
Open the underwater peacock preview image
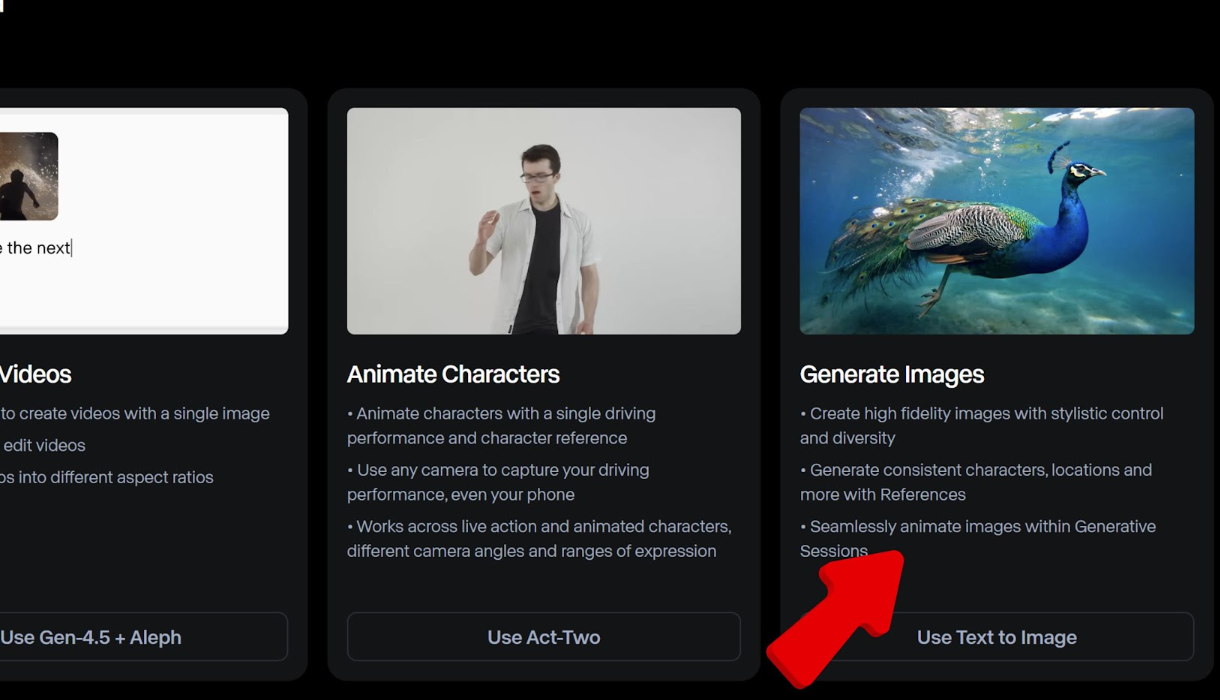click(996, 220)
